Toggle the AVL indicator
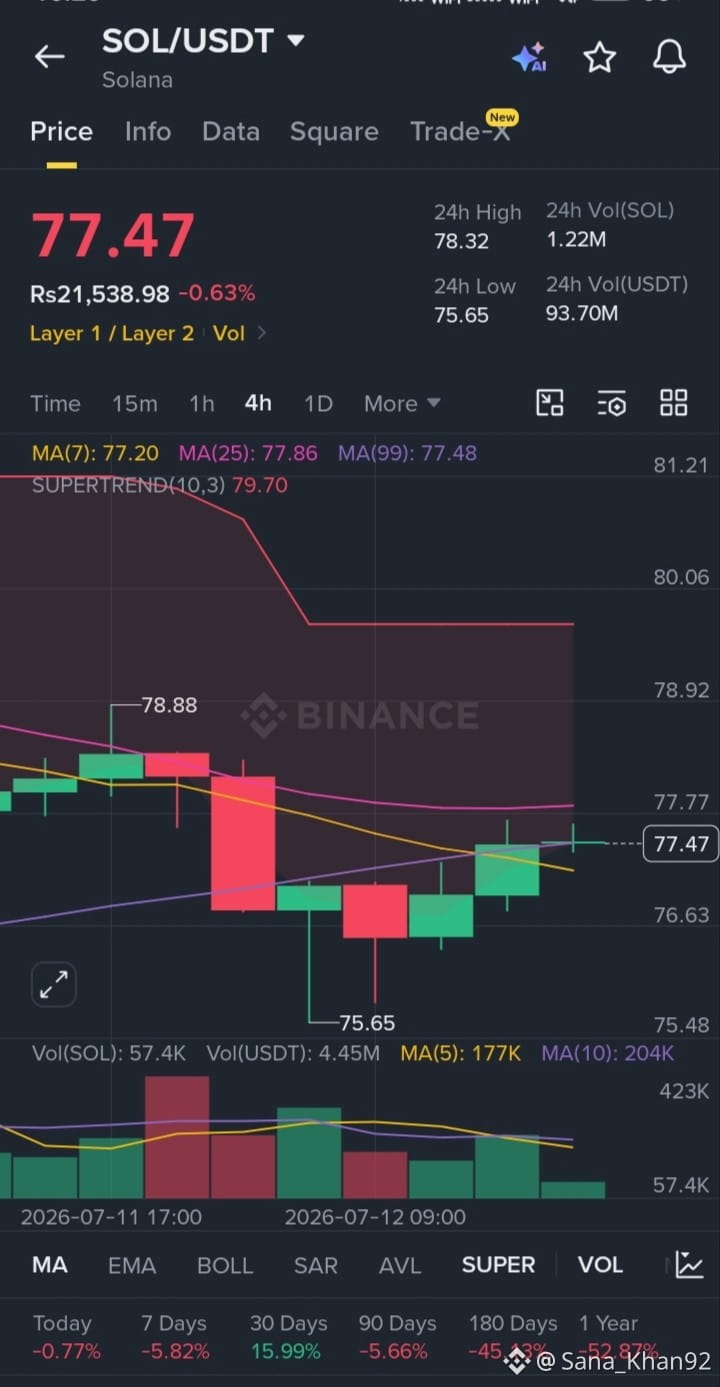The height and width of the screenshot is (1387, 720). [x=400, y=1265]
